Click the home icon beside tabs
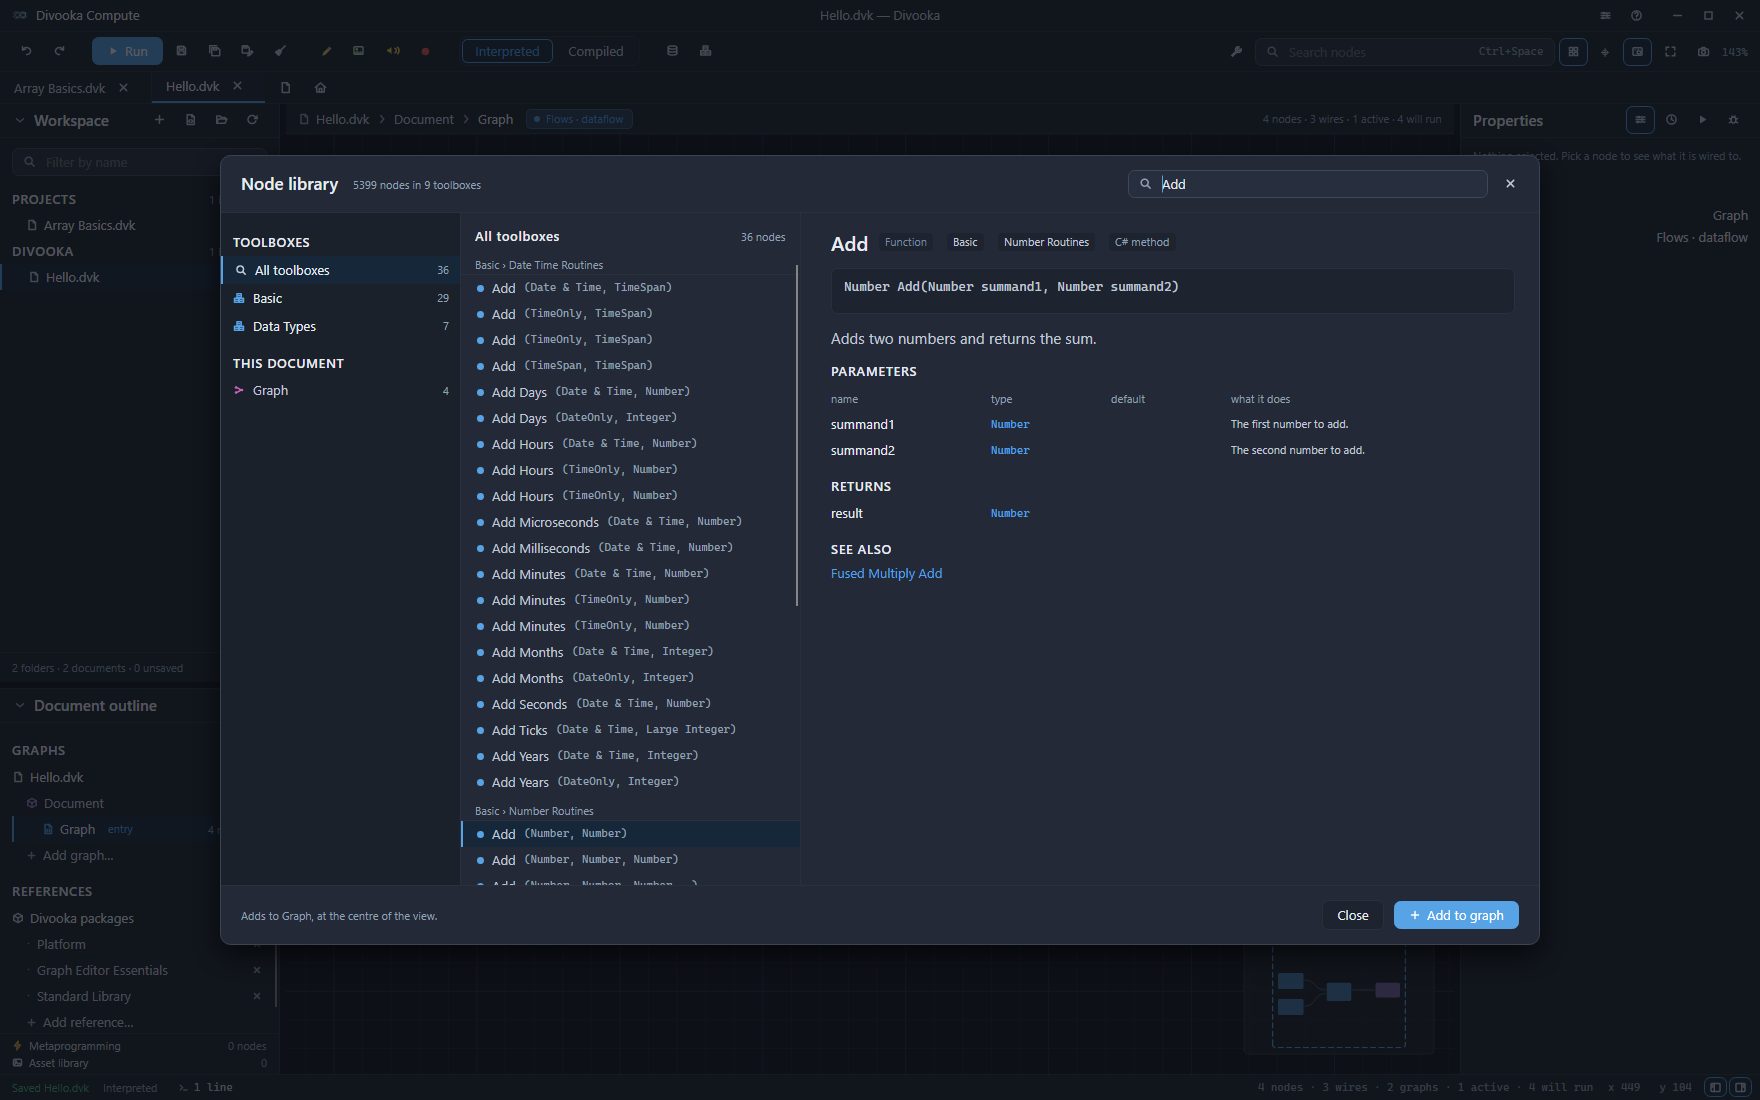The width and height of the screenshot is (1760, 1100). click(320, 88)
